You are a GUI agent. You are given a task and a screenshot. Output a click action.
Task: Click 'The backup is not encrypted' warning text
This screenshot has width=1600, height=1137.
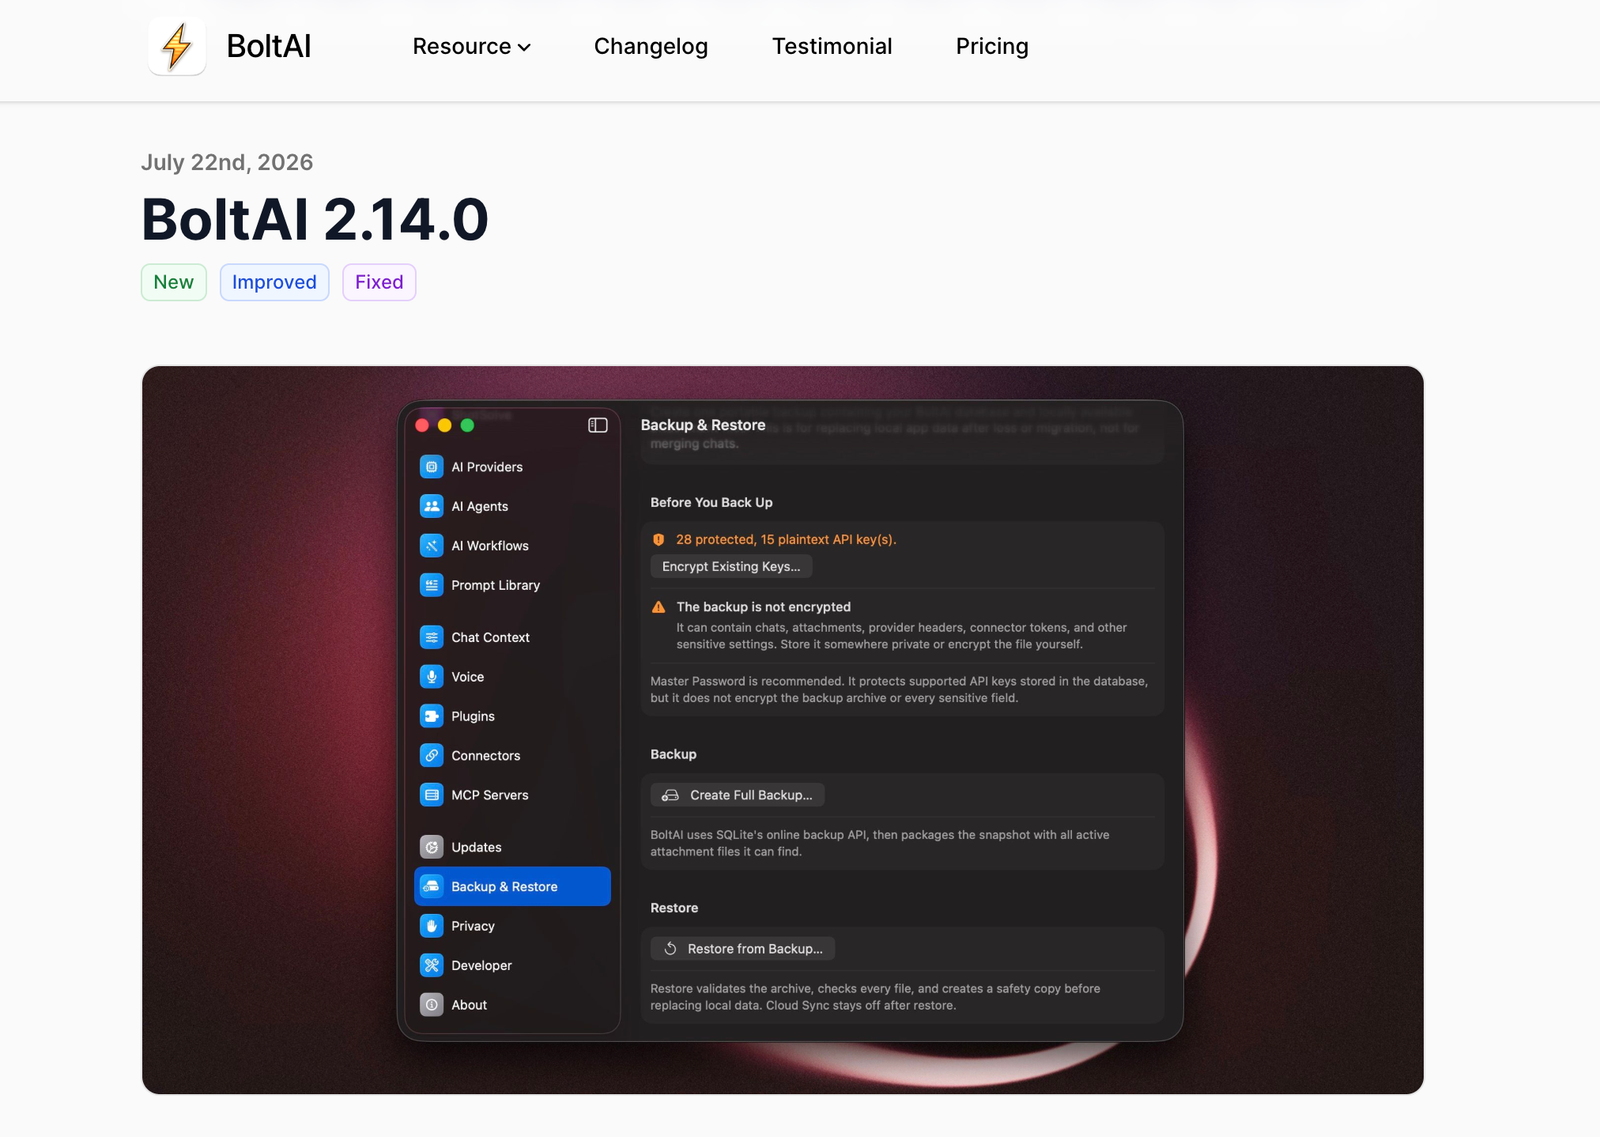click(764, 607)
